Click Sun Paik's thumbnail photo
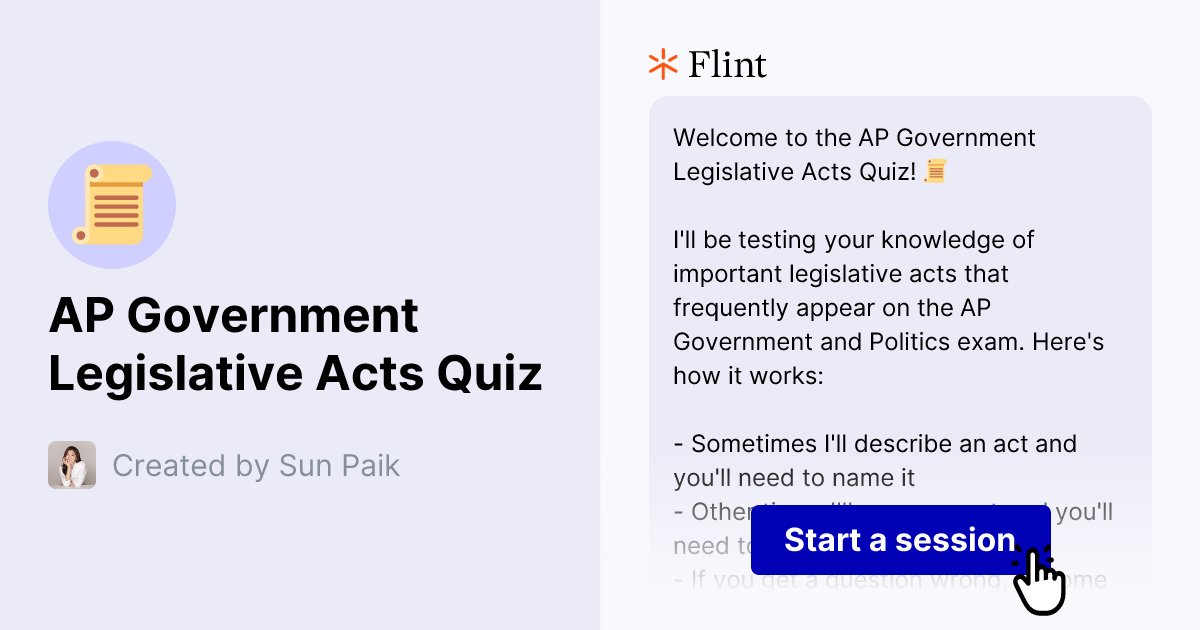 [71, 465]
